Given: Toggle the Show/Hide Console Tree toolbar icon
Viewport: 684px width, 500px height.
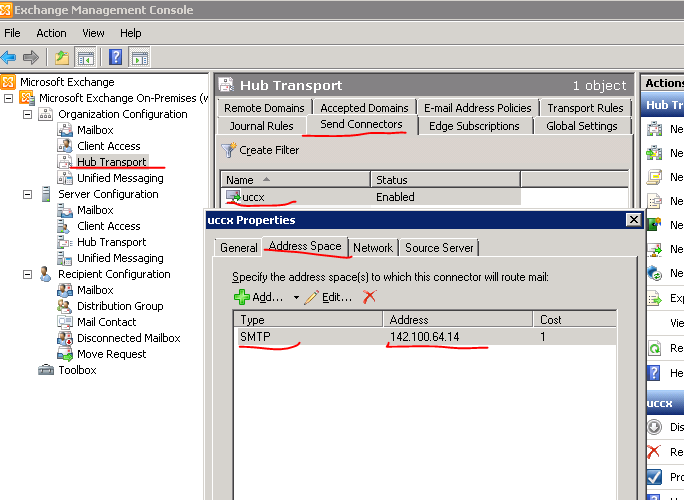Looking at the screenshot, I should click(86, 57).
